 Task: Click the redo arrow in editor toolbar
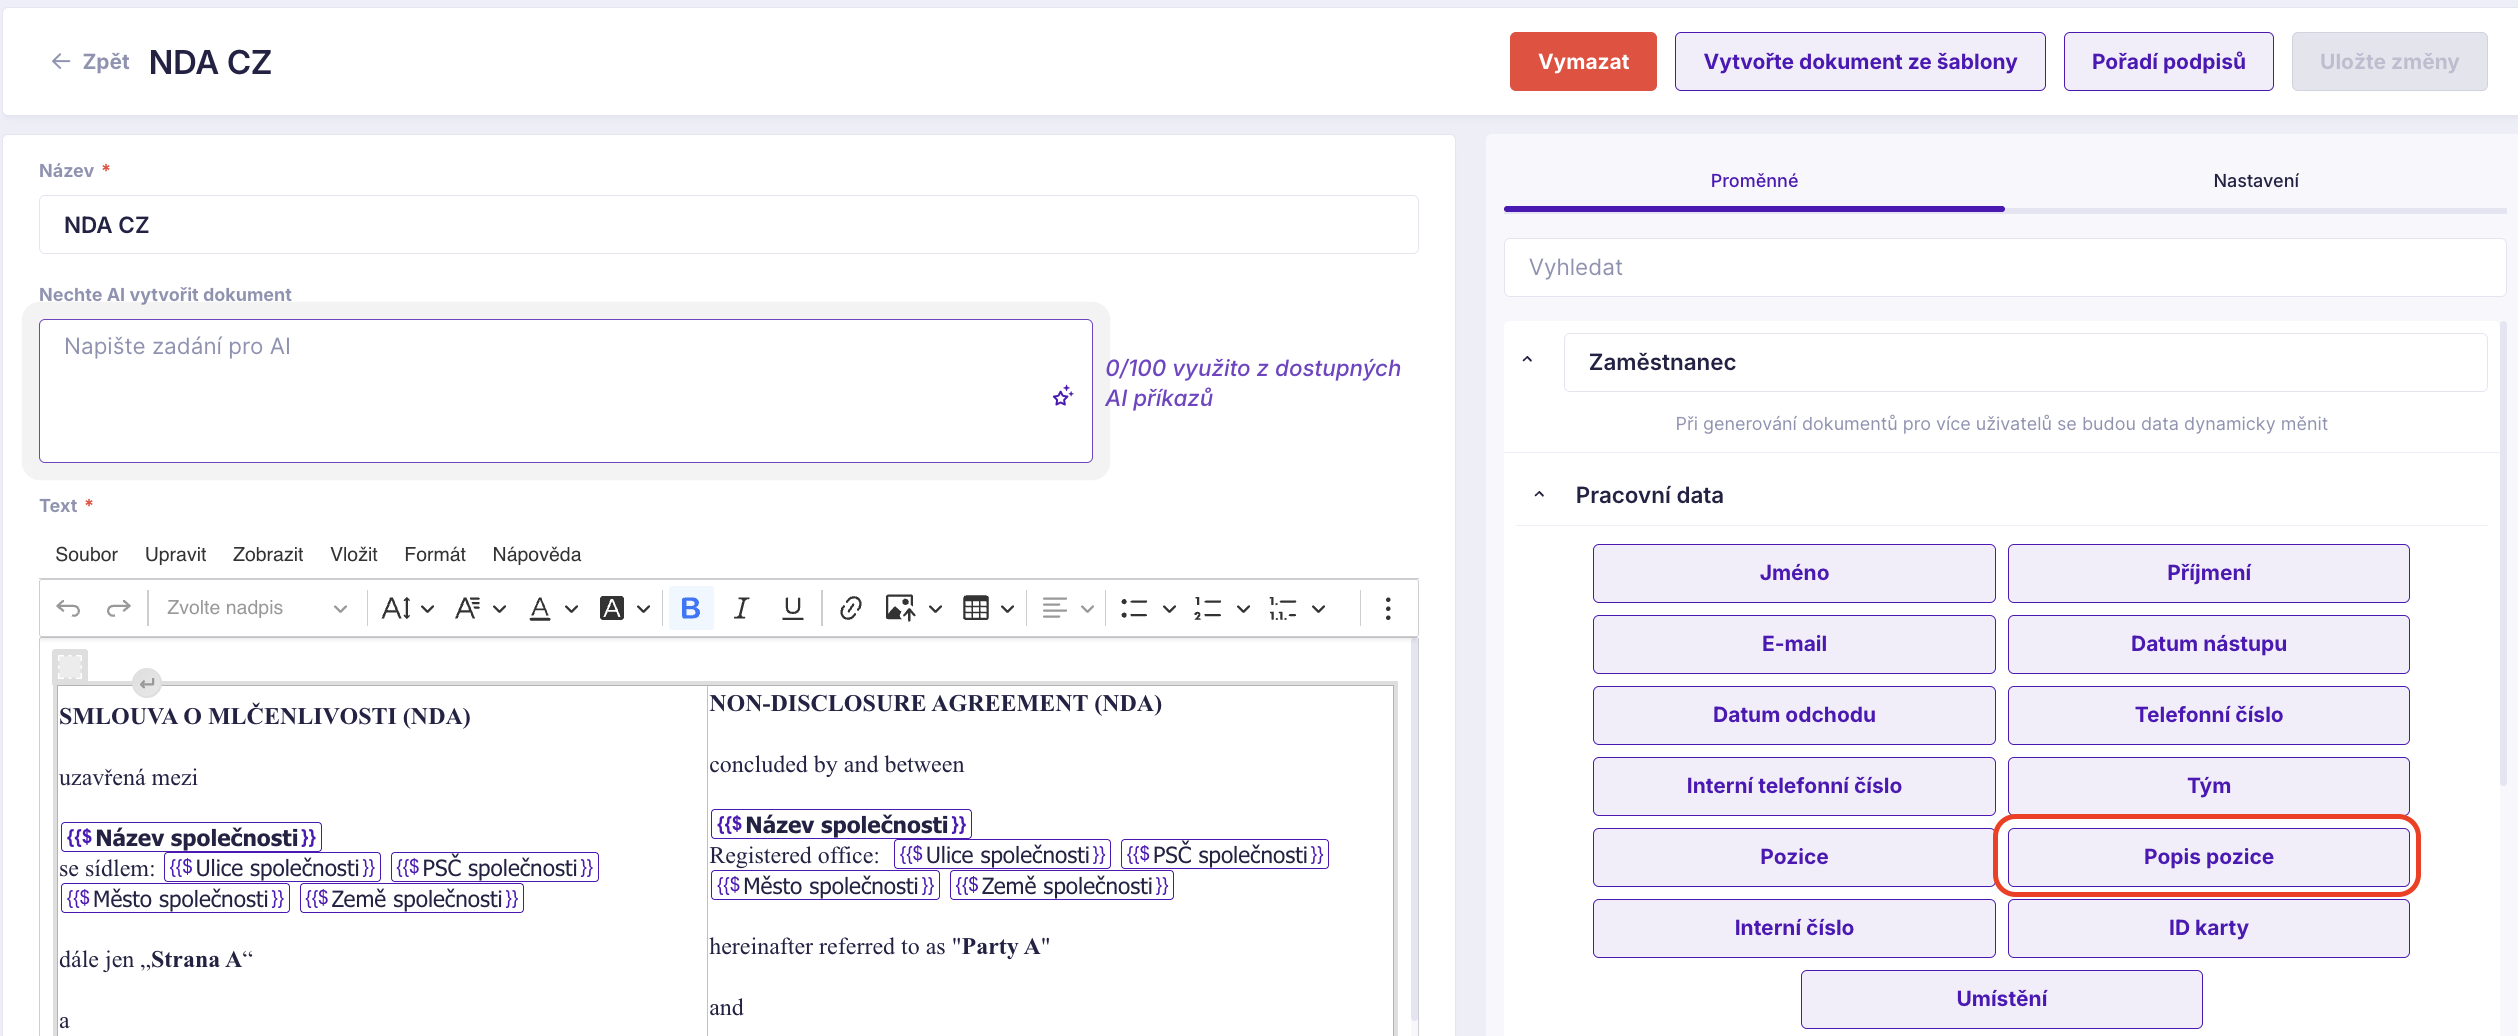click(x=119, y=608)
